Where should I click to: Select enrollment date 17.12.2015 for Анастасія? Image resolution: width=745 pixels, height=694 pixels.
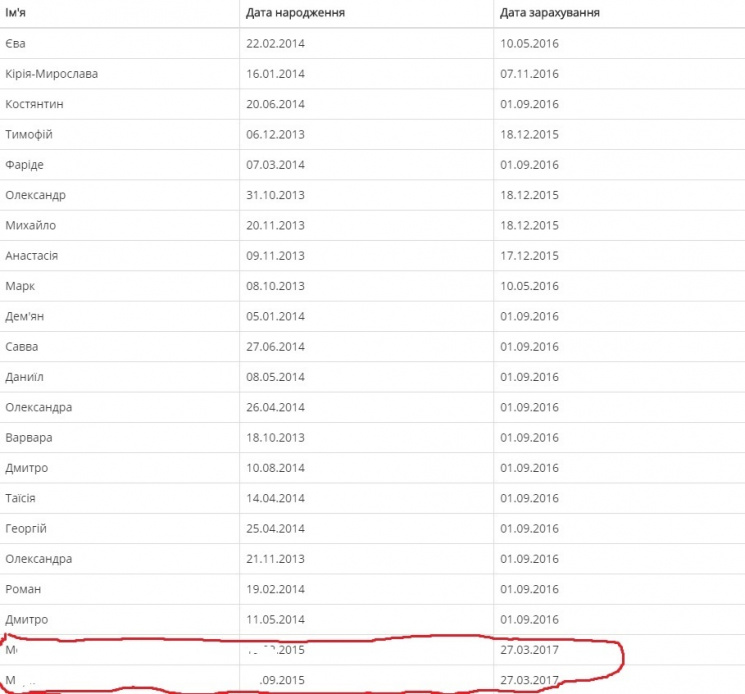pos(531,256)
